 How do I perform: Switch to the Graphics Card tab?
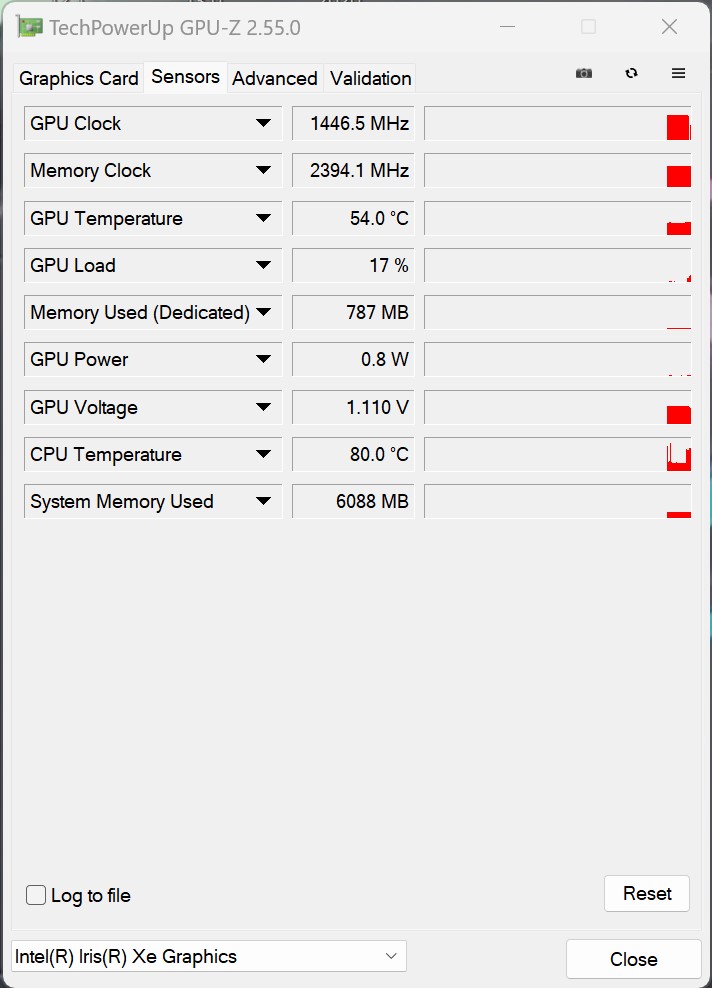78,78
